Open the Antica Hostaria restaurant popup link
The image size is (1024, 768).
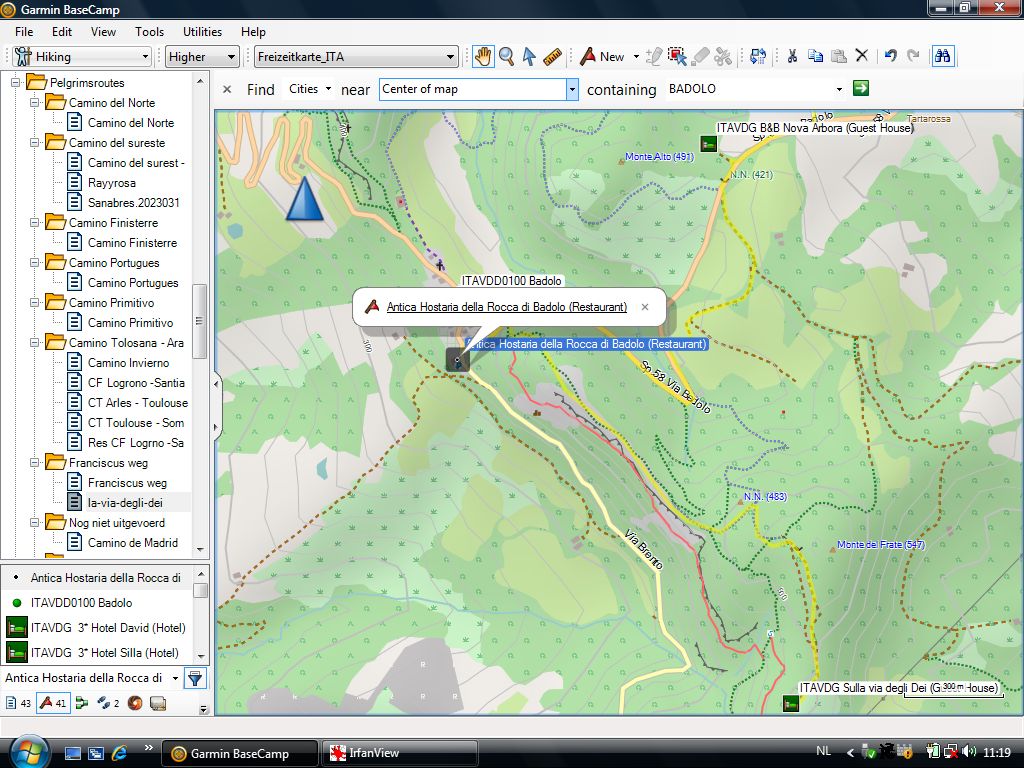[x=506, y=307]
